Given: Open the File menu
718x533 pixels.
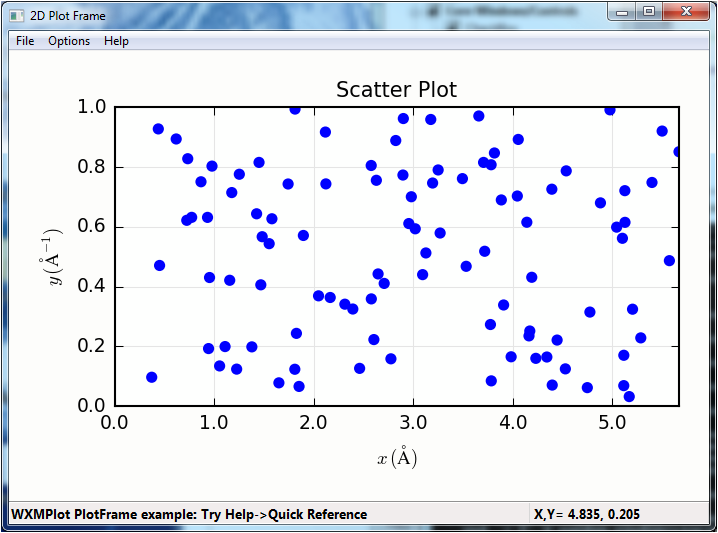Looking at the screenshot, I should [x=25, y=41].
